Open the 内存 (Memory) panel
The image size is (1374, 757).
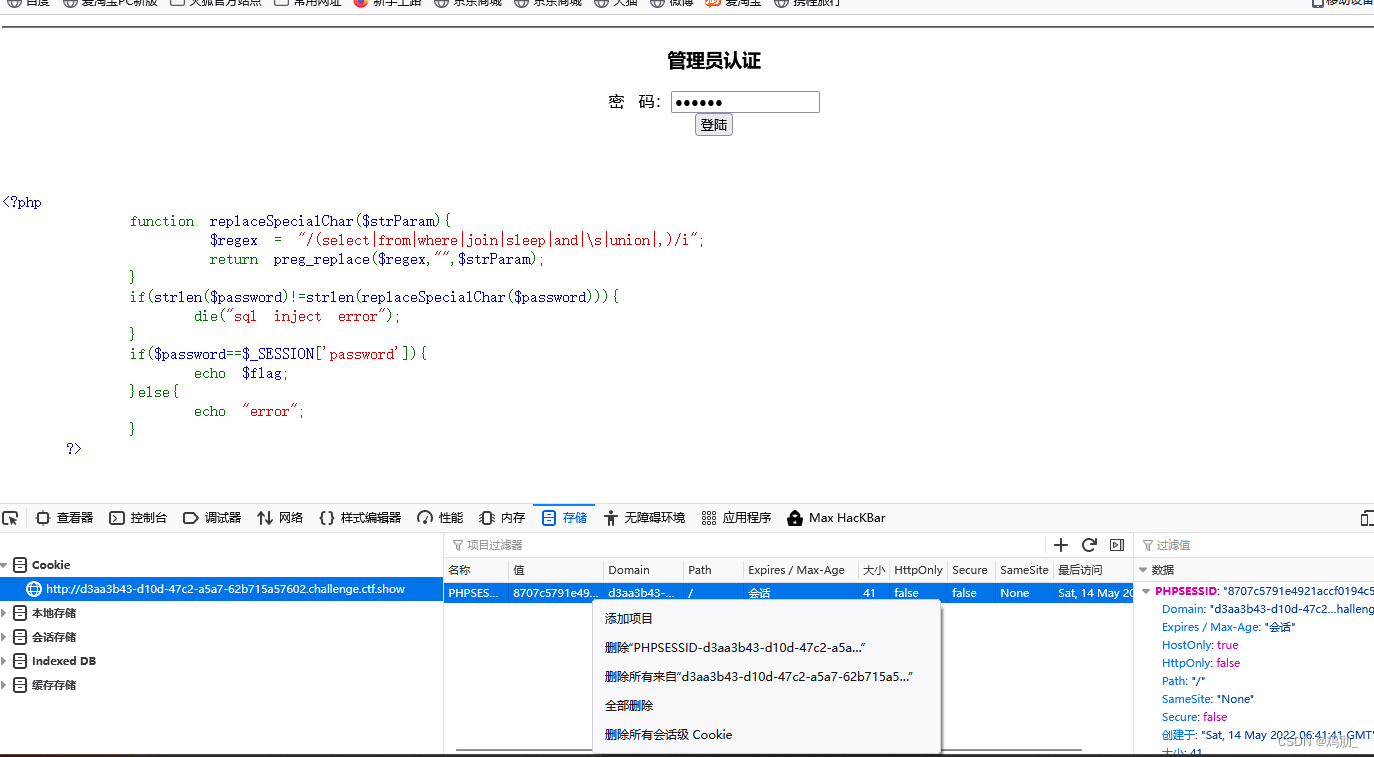point(502,517)
